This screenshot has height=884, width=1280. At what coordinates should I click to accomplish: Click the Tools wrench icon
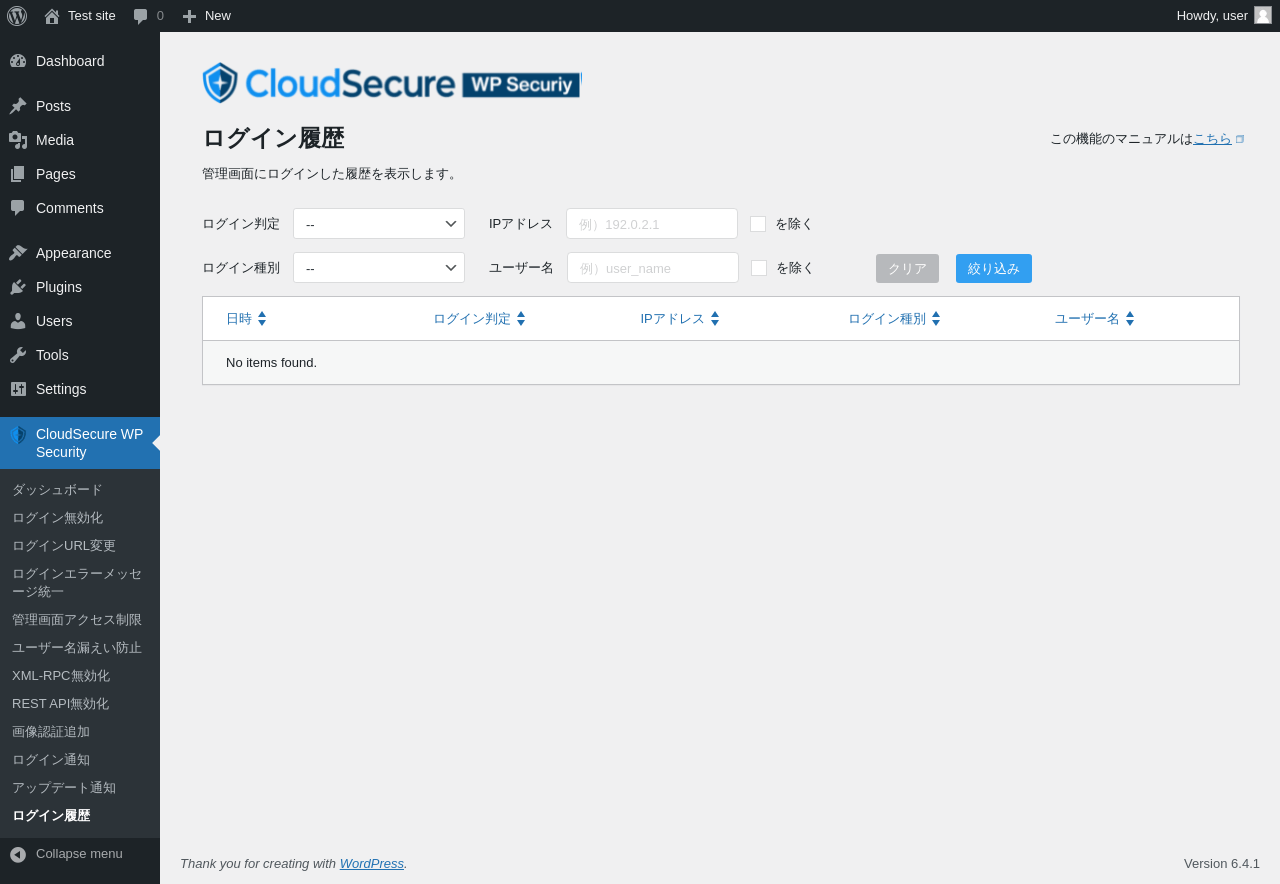[x=18, y=355]
